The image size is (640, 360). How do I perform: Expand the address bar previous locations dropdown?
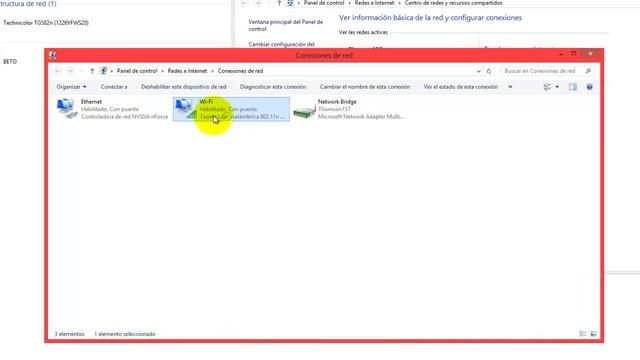pyautogui.click(x=478, y=71)
